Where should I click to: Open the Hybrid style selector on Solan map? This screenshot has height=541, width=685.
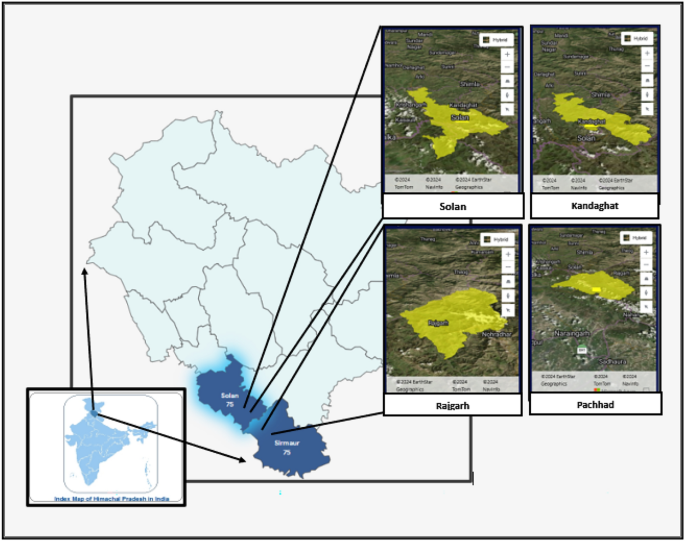tap(496, 40)
